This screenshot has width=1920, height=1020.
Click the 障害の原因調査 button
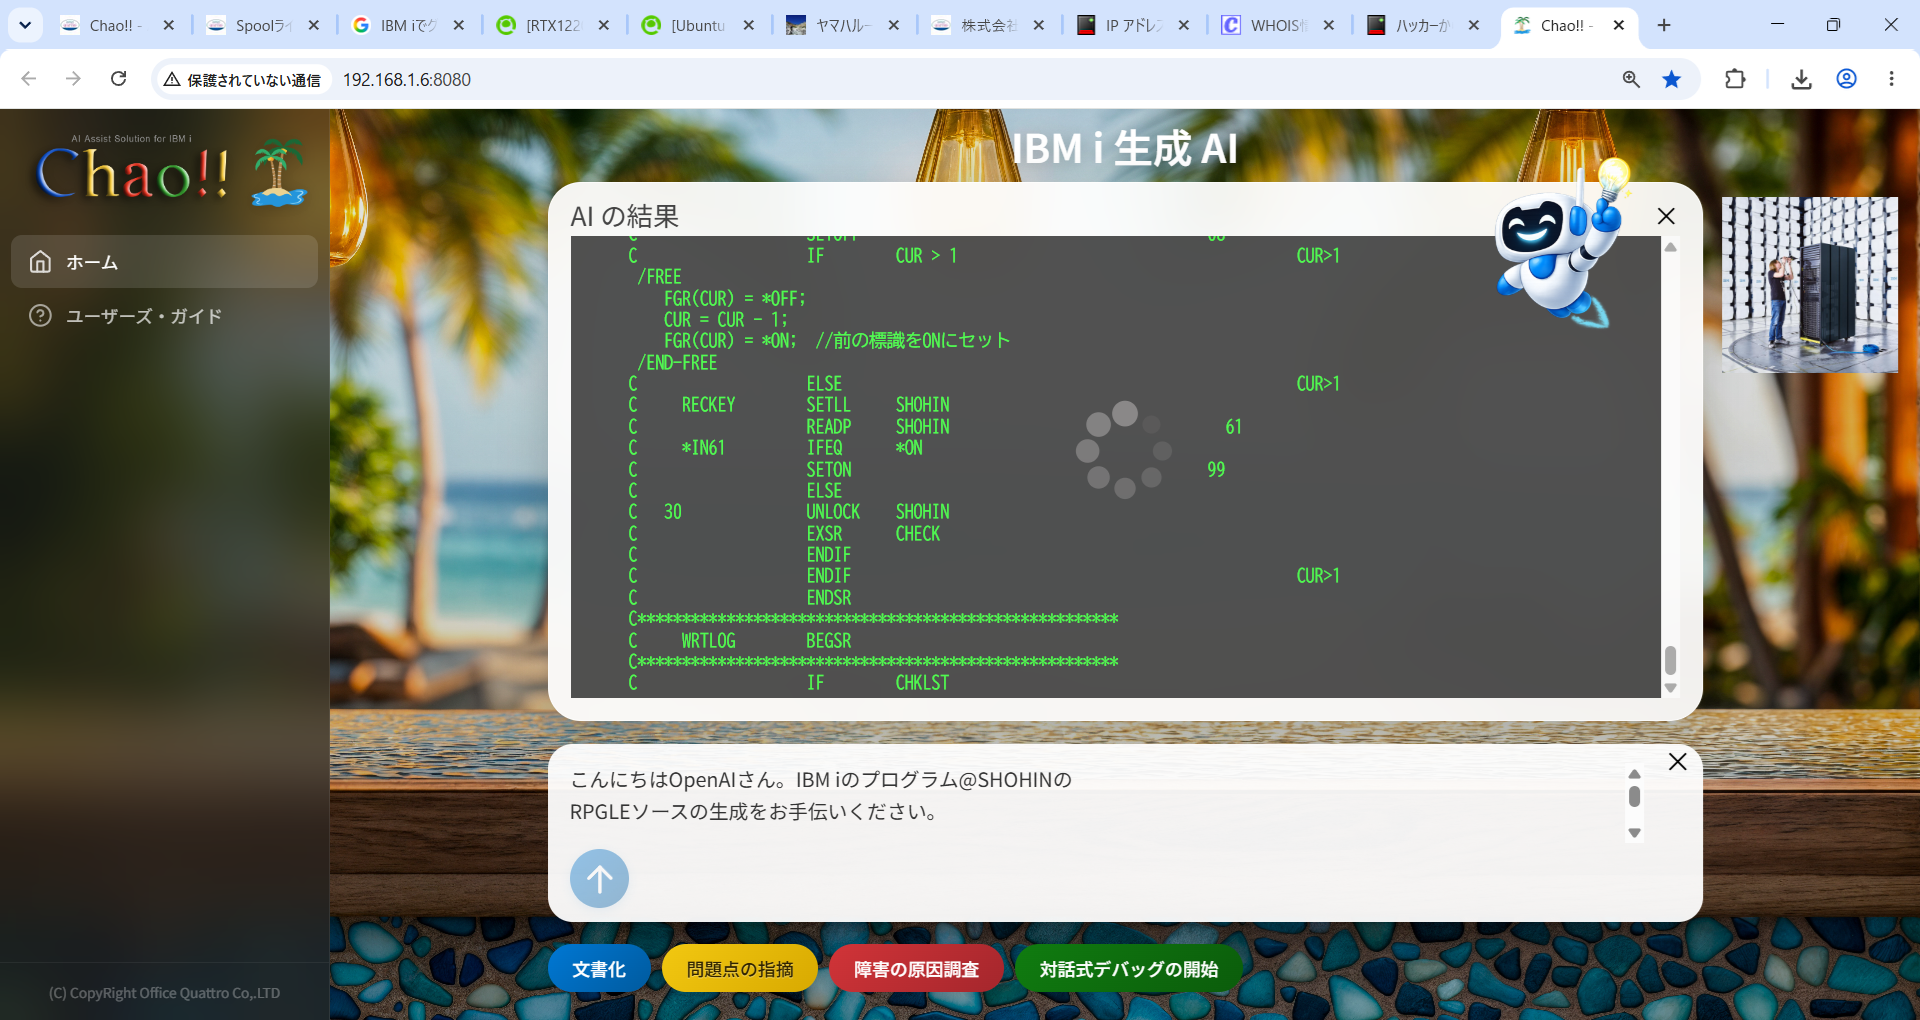(x=916, y=969)
